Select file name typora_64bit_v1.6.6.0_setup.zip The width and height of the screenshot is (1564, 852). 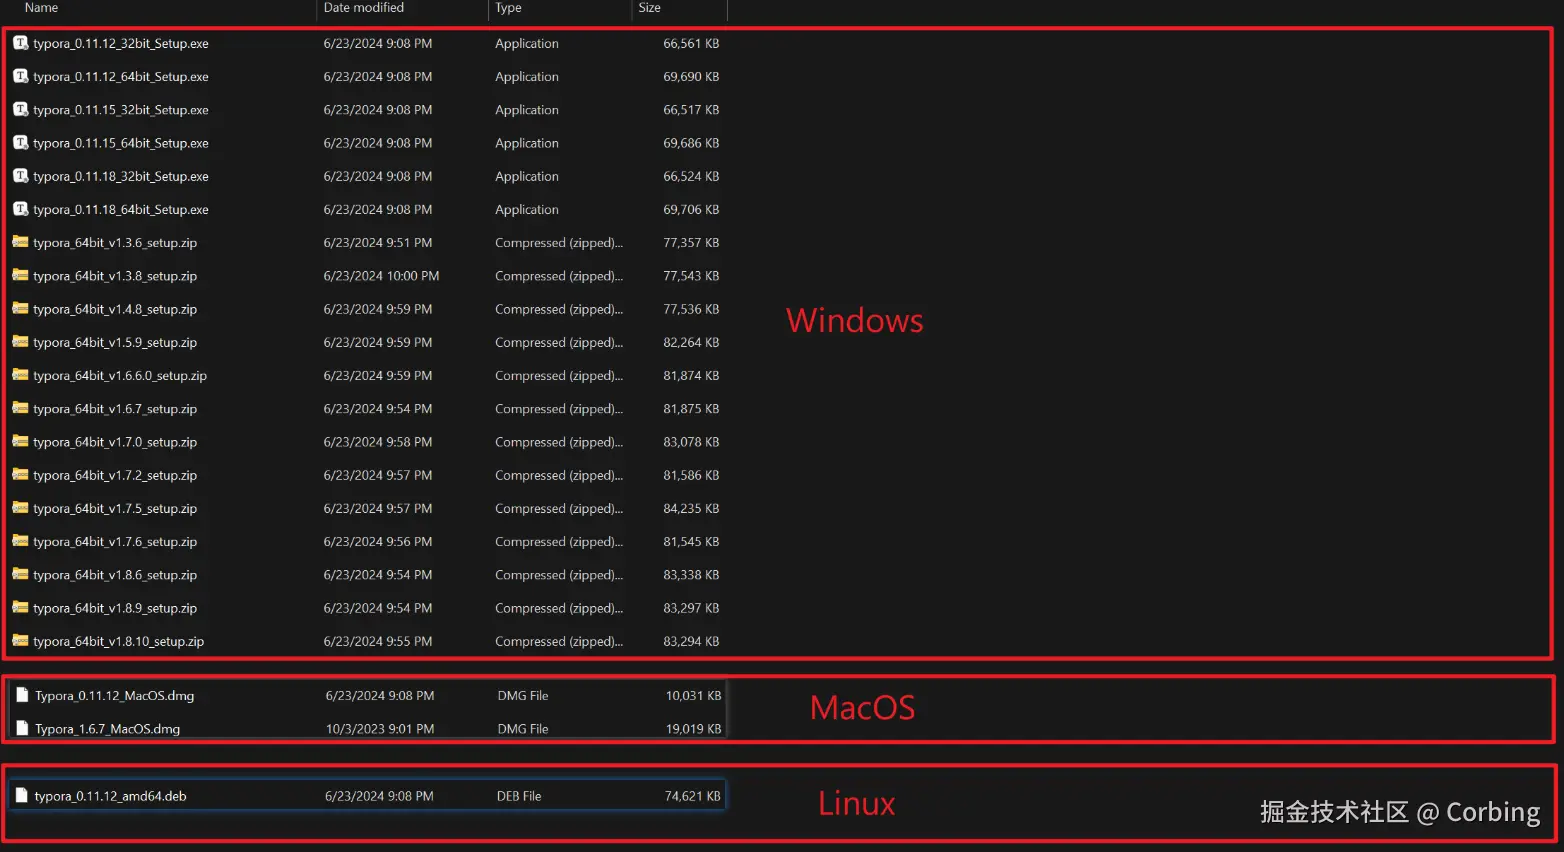click(120, 376)
